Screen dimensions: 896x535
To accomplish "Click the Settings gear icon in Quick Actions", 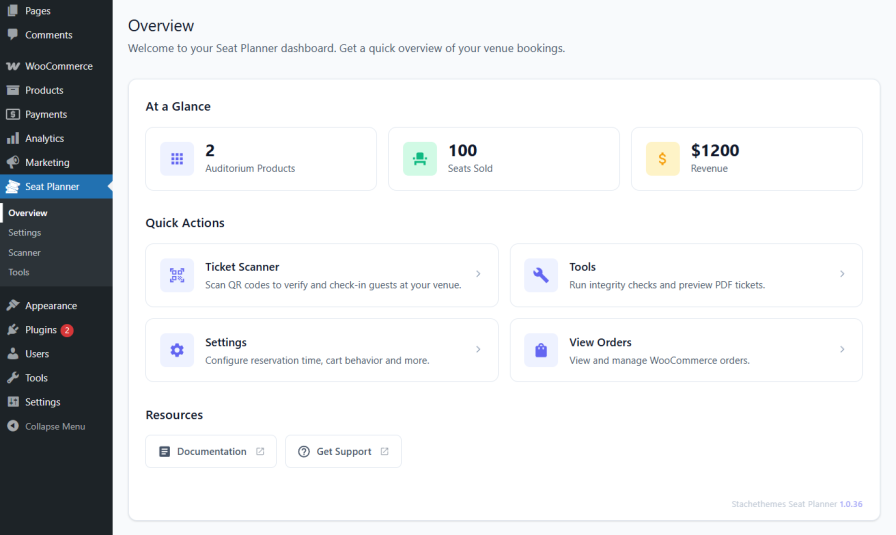I will pos(177,350).
